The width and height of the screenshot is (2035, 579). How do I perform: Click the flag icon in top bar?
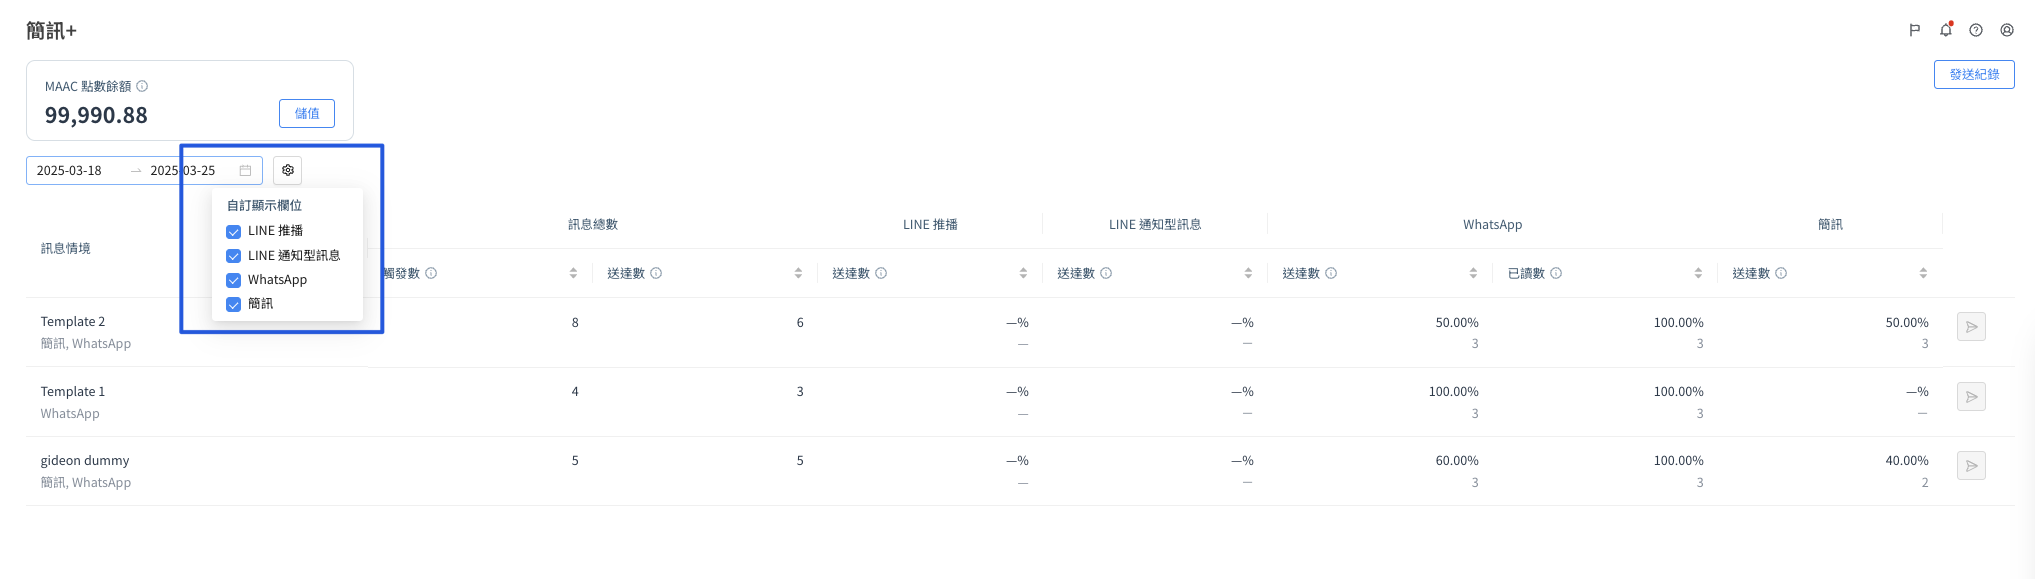[1914, 30]
